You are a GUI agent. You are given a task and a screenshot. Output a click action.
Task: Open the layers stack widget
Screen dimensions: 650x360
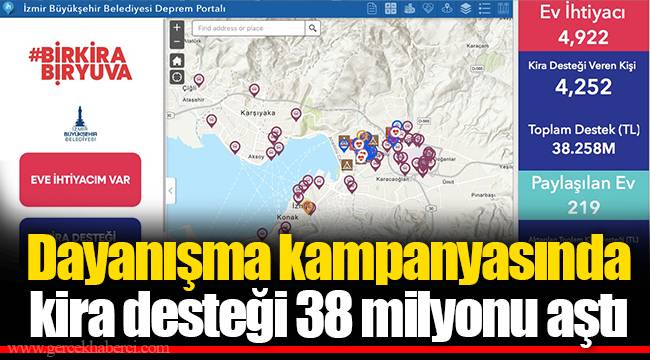pos(466,9)
